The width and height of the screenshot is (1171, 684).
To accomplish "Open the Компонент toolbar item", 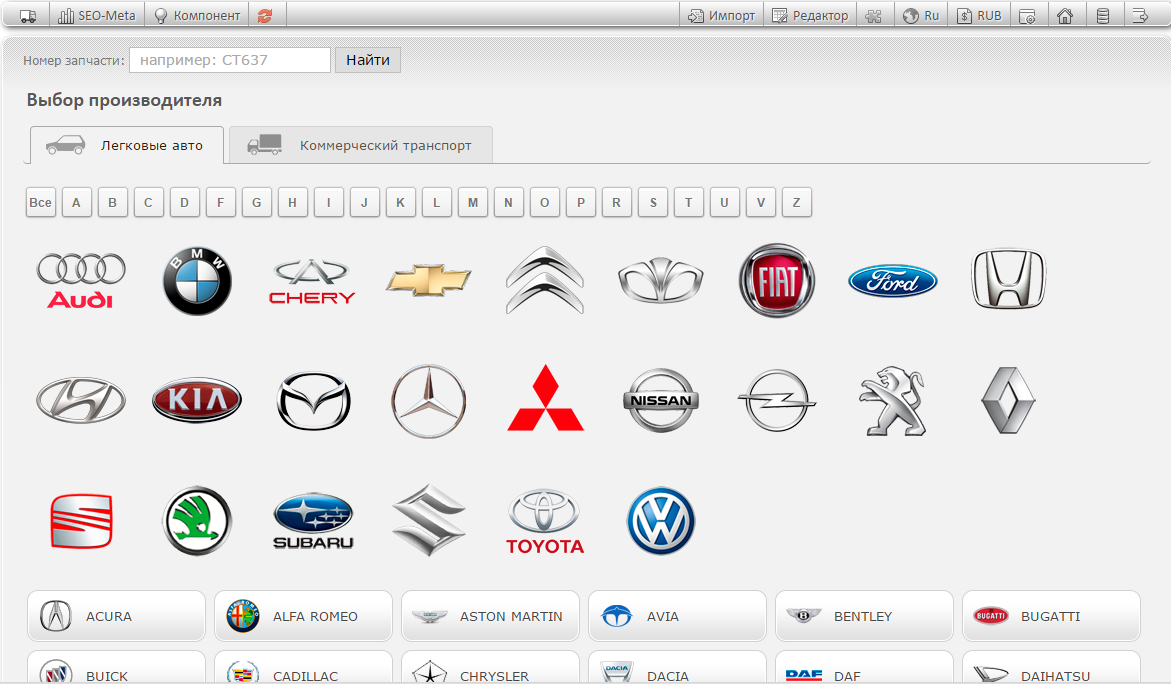I will (197, 15).
